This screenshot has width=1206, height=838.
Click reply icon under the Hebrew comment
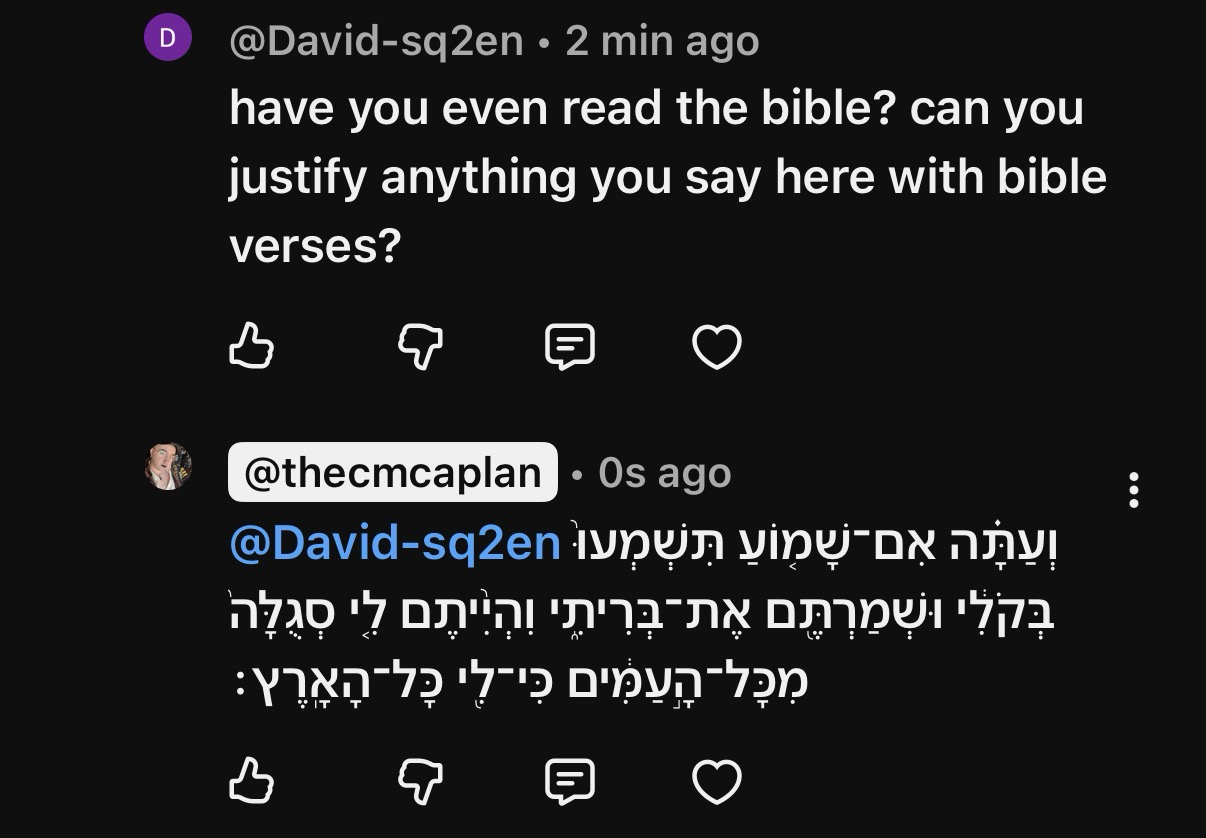570,781
